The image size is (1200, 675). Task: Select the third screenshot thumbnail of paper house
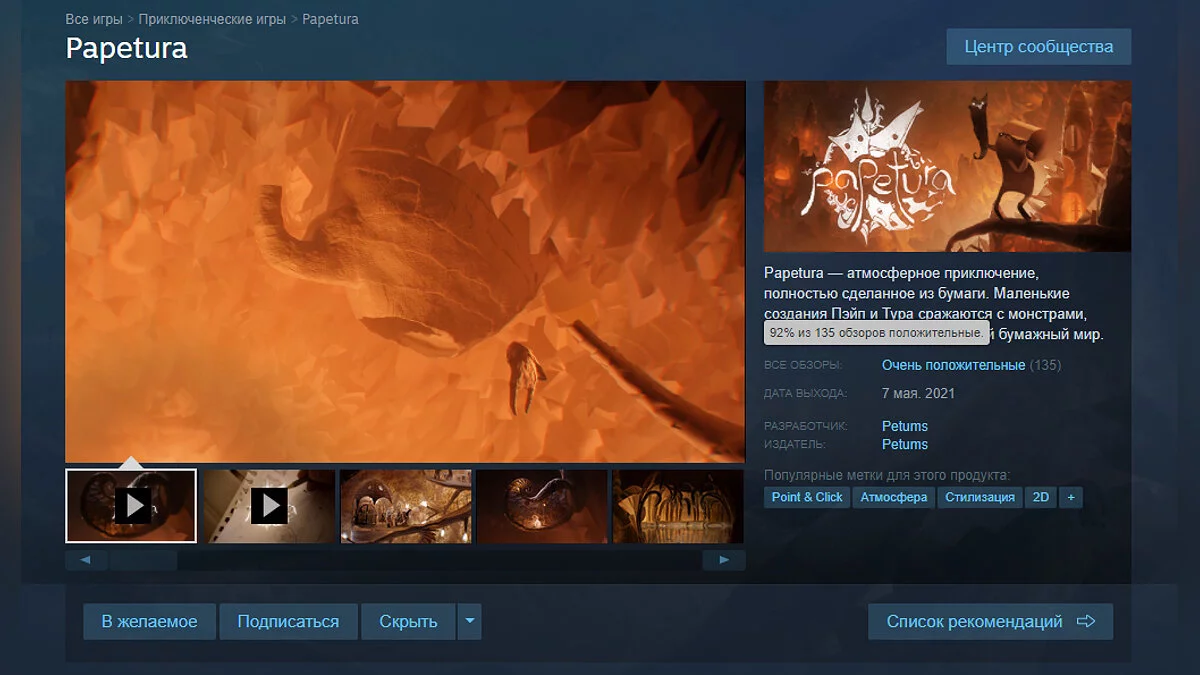pyautogui.click(x=405, y=506)
